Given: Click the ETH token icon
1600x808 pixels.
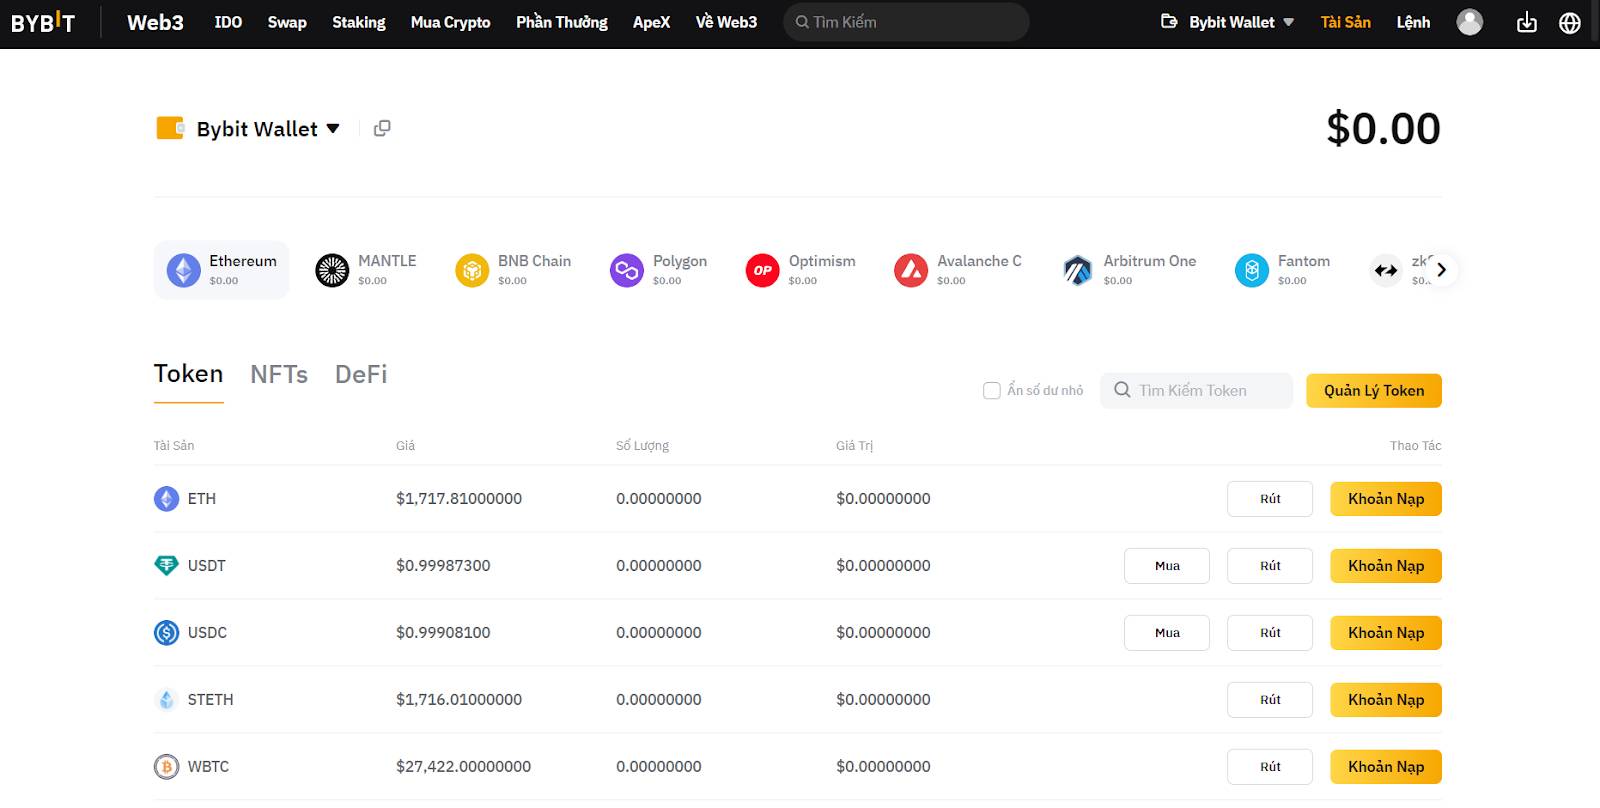Looking at the screenshot, I should pos(166,498).
